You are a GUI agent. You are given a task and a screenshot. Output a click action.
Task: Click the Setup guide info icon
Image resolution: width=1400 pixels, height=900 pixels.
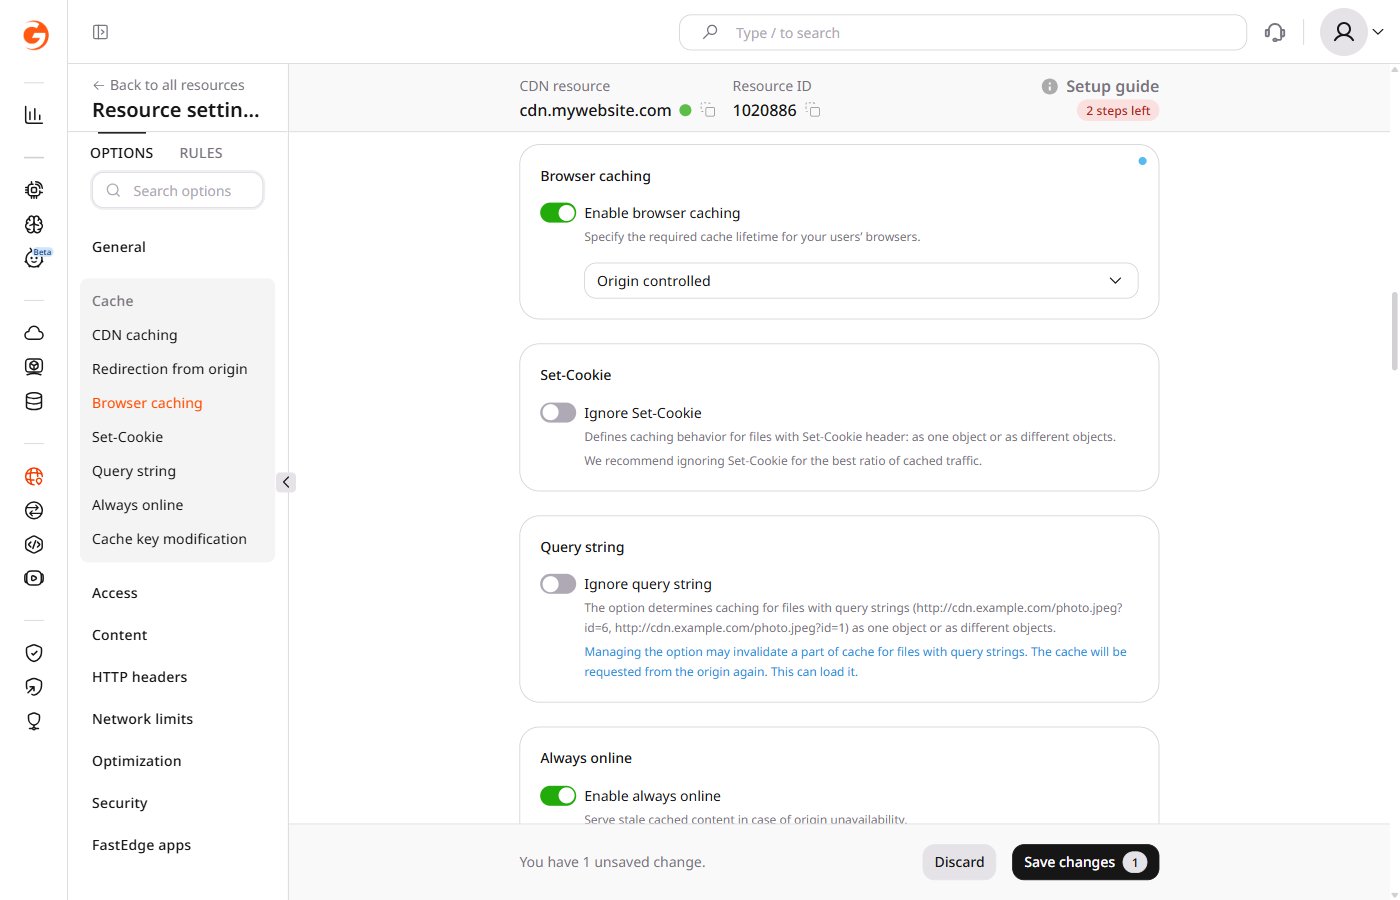1049,86
